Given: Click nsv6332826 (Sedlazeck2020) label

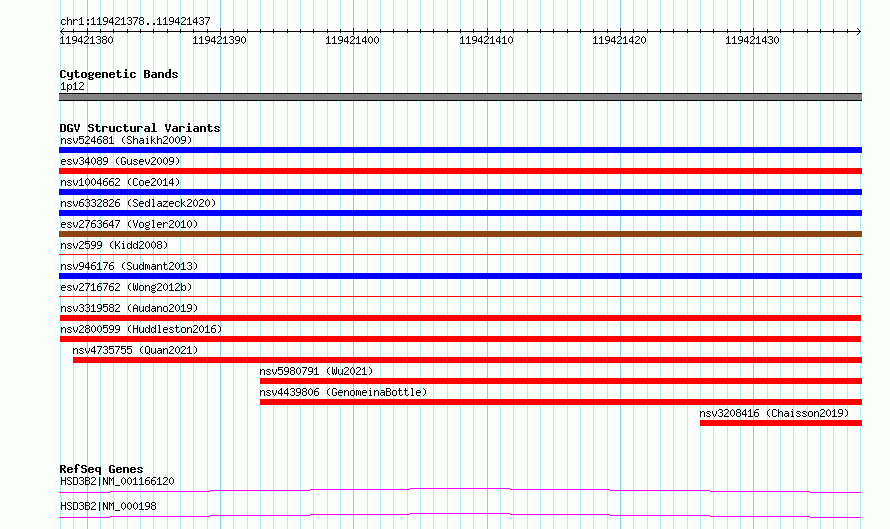Looking at the screenshot, I should click(138, 203).
